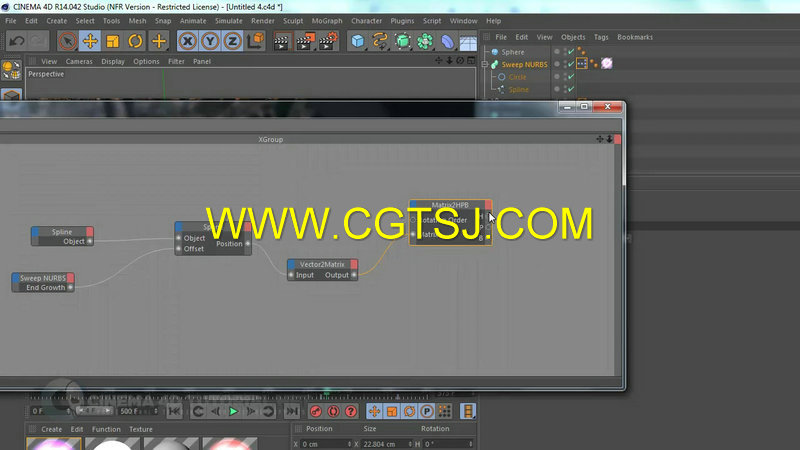Click the Record Active Objects button
800x450 pixels.
pyautogui.click(x=316, y=411)
